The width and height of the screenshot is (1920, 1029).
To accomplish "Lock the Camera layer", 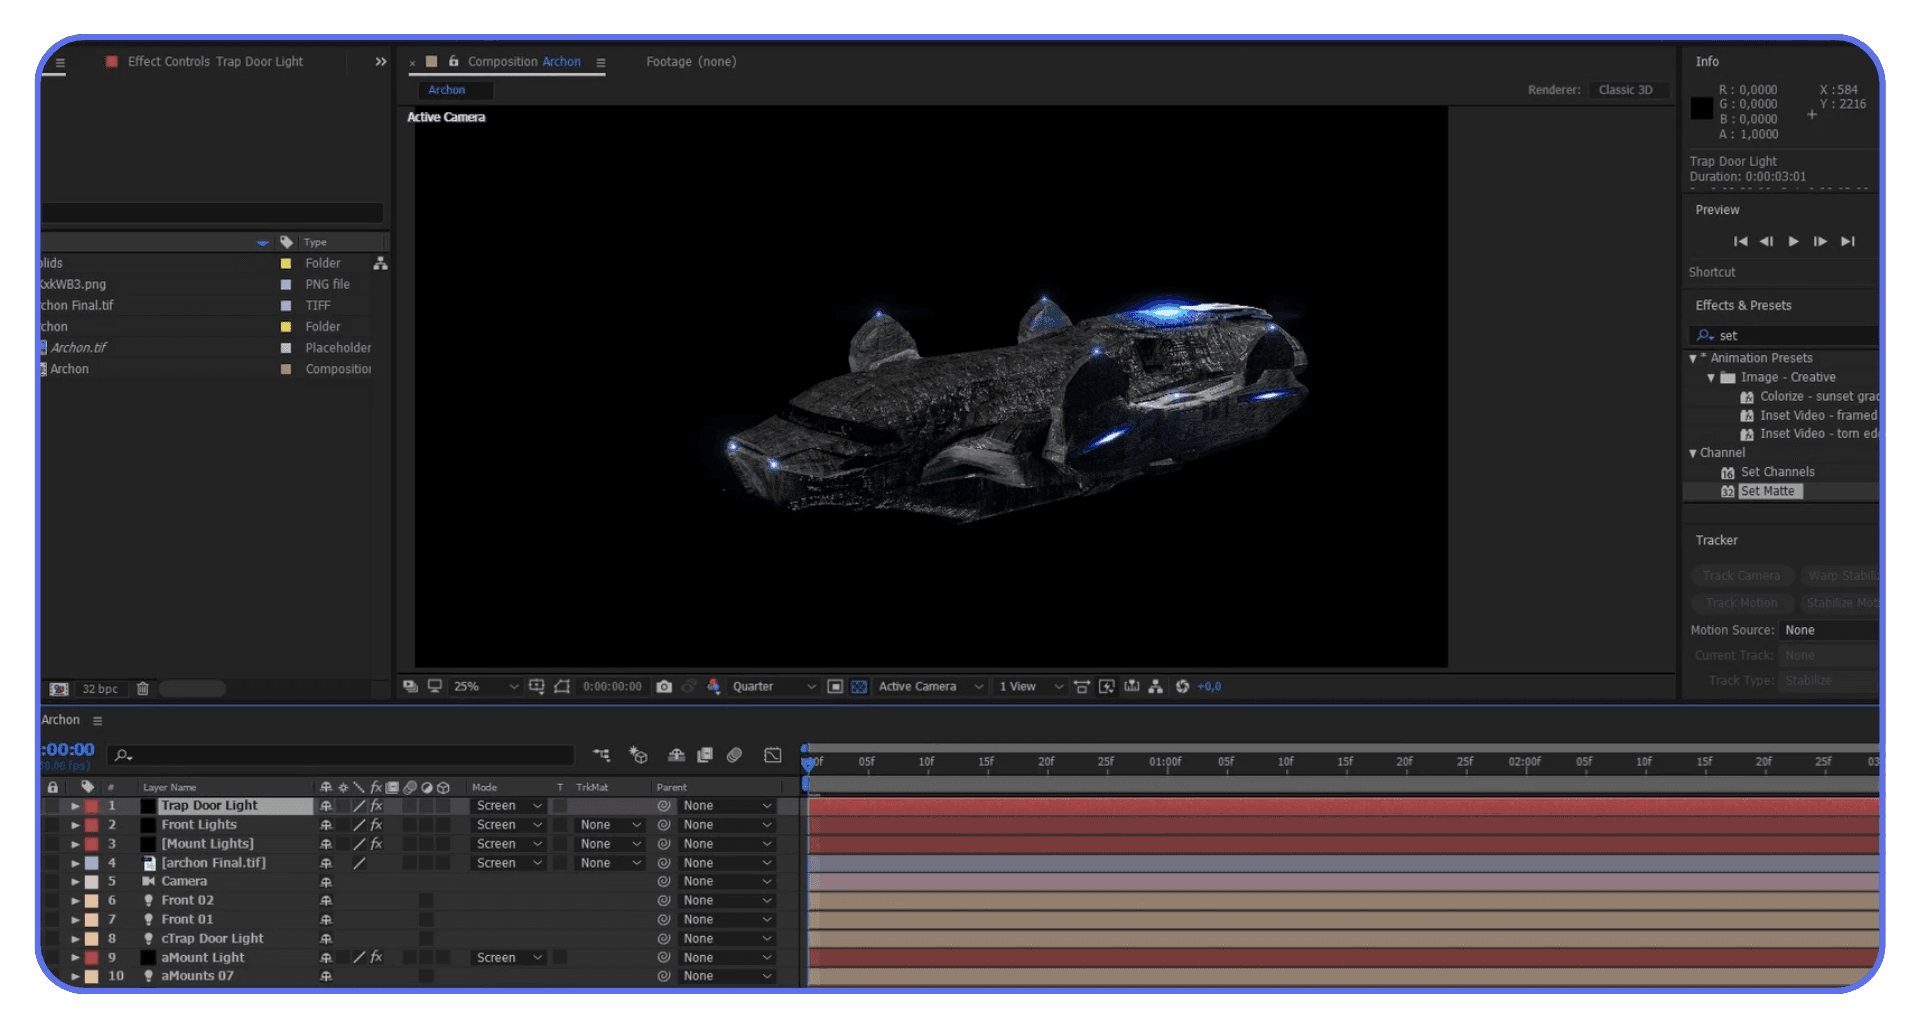I will point(51,881).
